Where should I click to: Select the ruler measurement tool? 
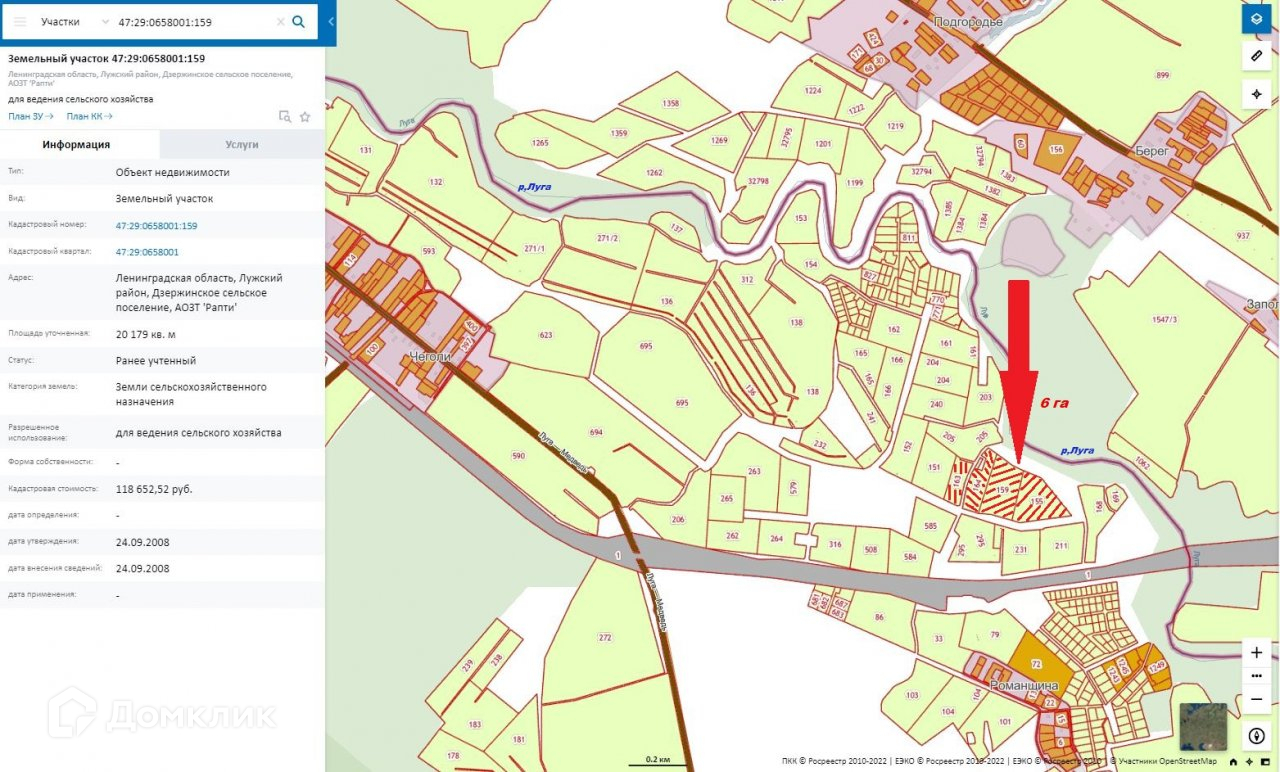point(1256,56)
